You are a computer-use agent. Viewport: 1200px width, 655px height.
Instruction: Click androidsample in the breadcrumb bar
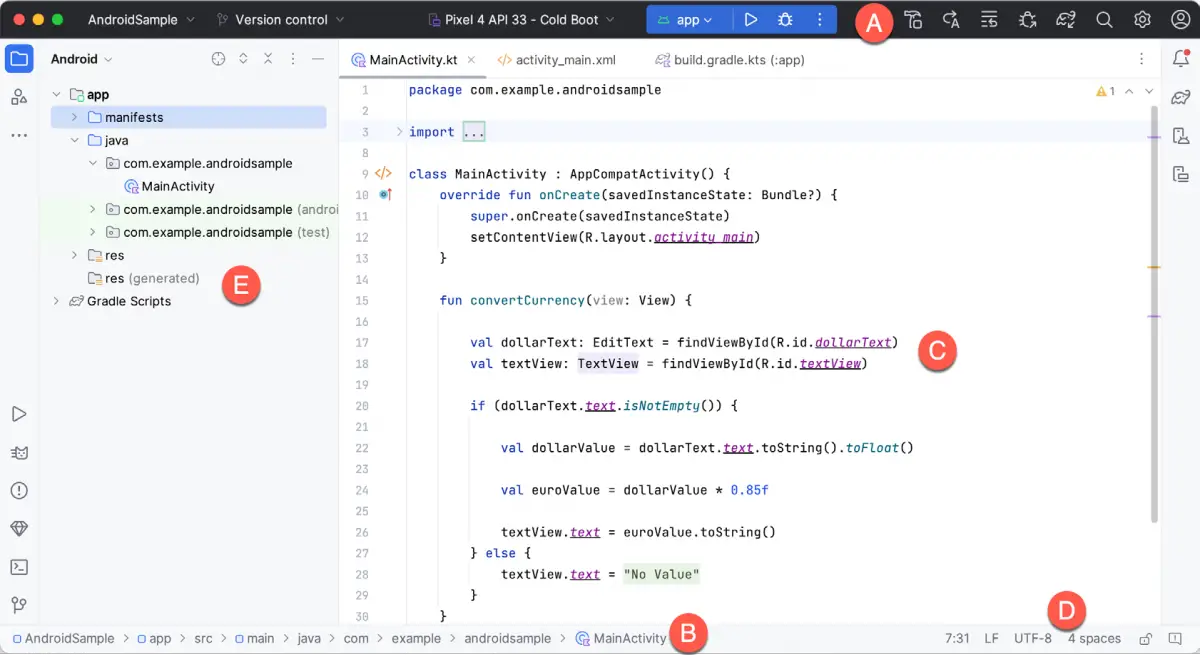point(509,638)
